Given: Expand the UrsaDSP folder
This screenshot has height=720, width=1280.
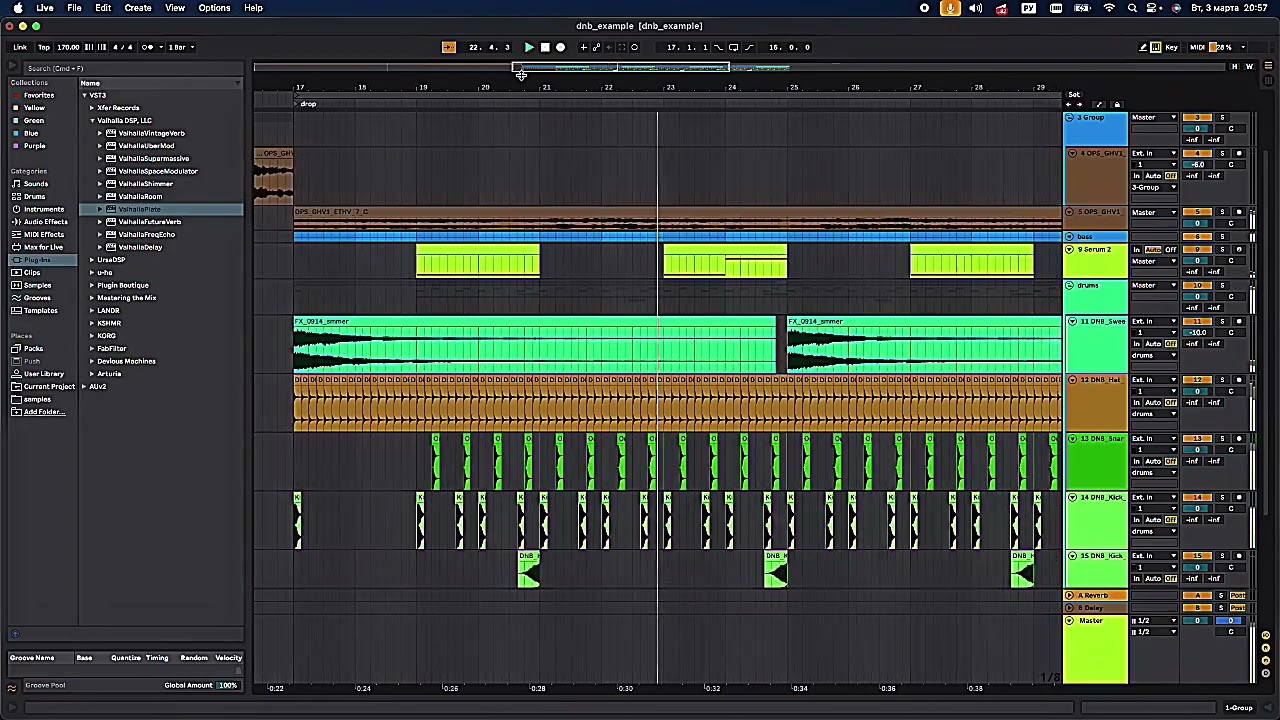Looking at the screenshot, I should [x=92, y=260].
